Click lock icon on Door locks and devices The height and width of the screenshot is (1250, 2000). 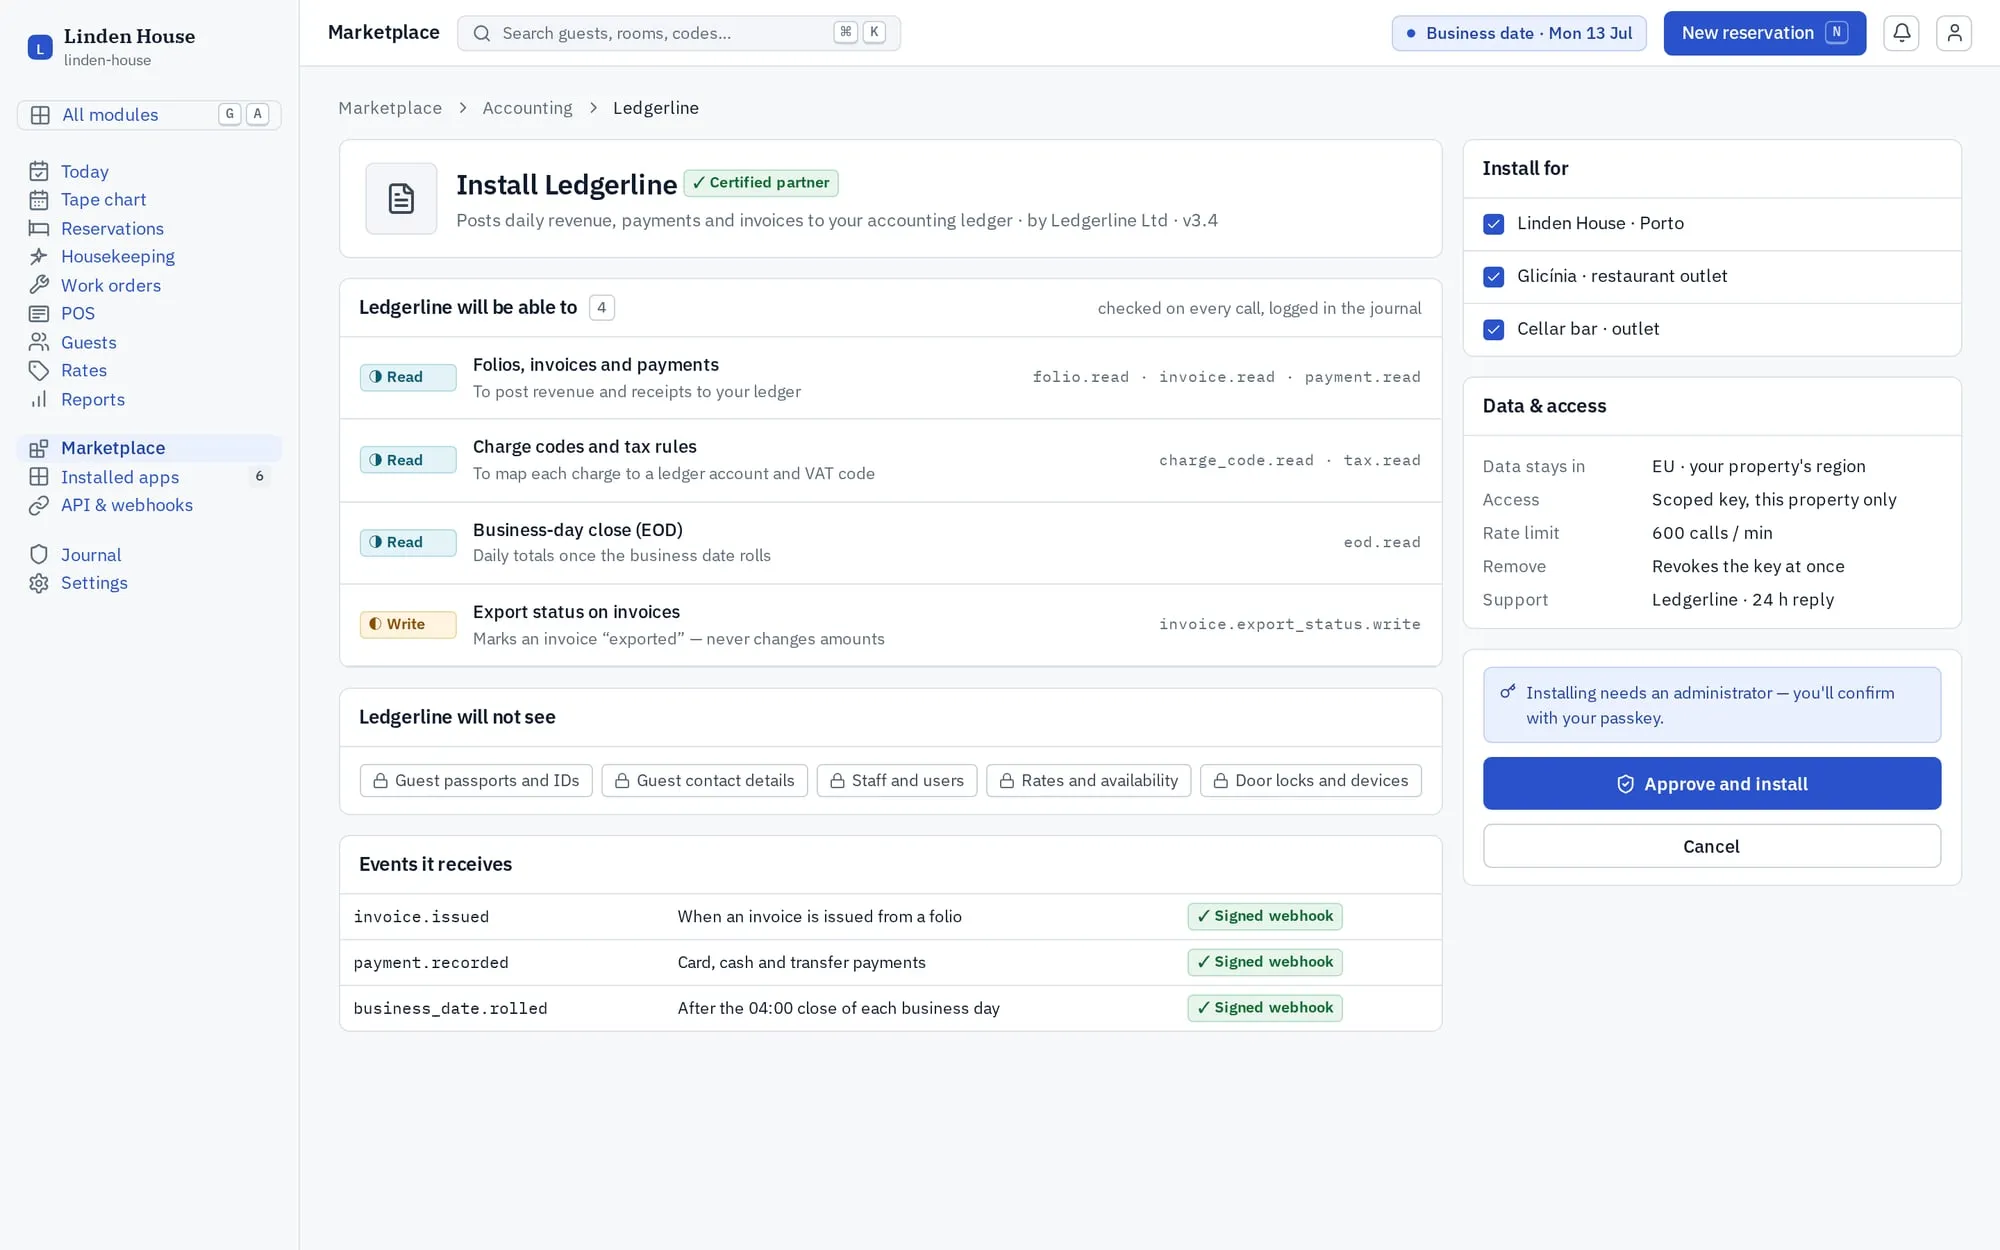pos(1221,781)
